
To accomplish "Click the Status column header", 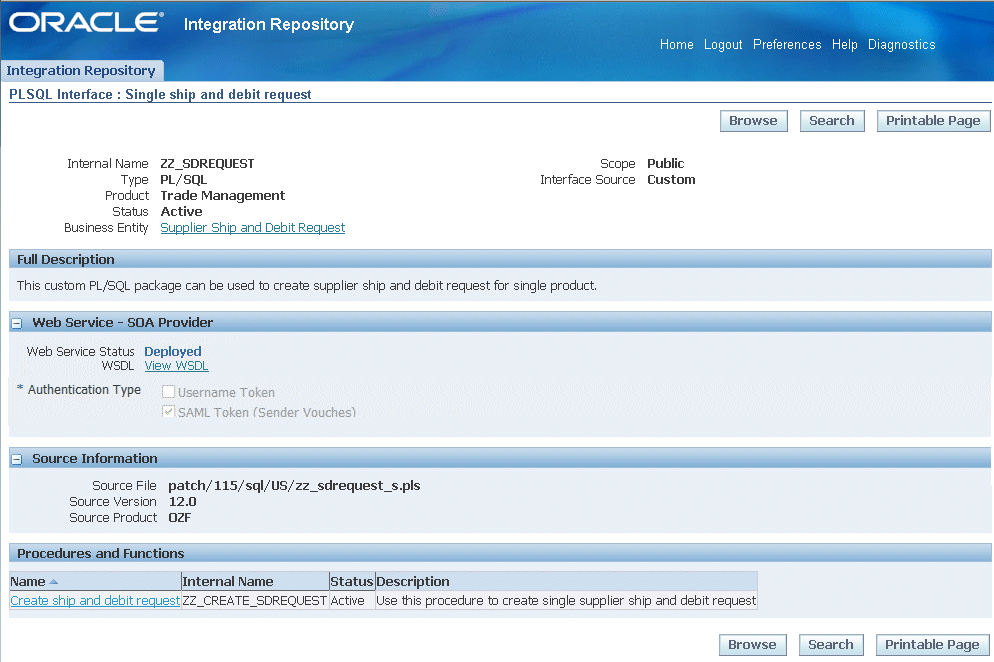I will [x=352, y=581].
